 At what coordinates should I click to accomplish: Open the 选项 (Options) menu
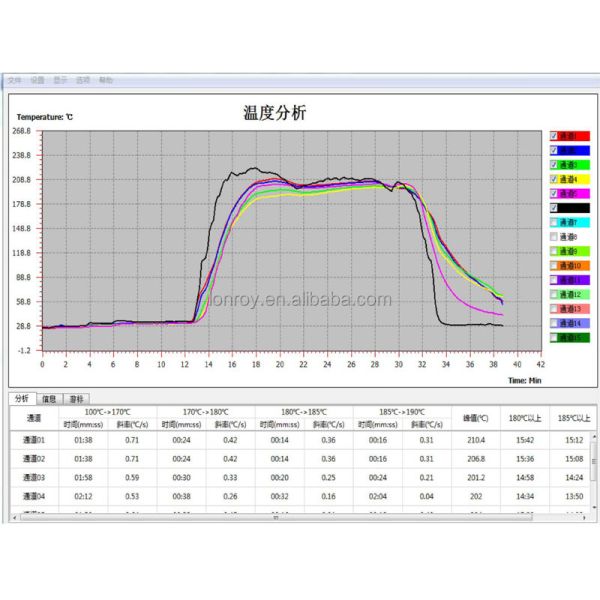click(83, 80)
